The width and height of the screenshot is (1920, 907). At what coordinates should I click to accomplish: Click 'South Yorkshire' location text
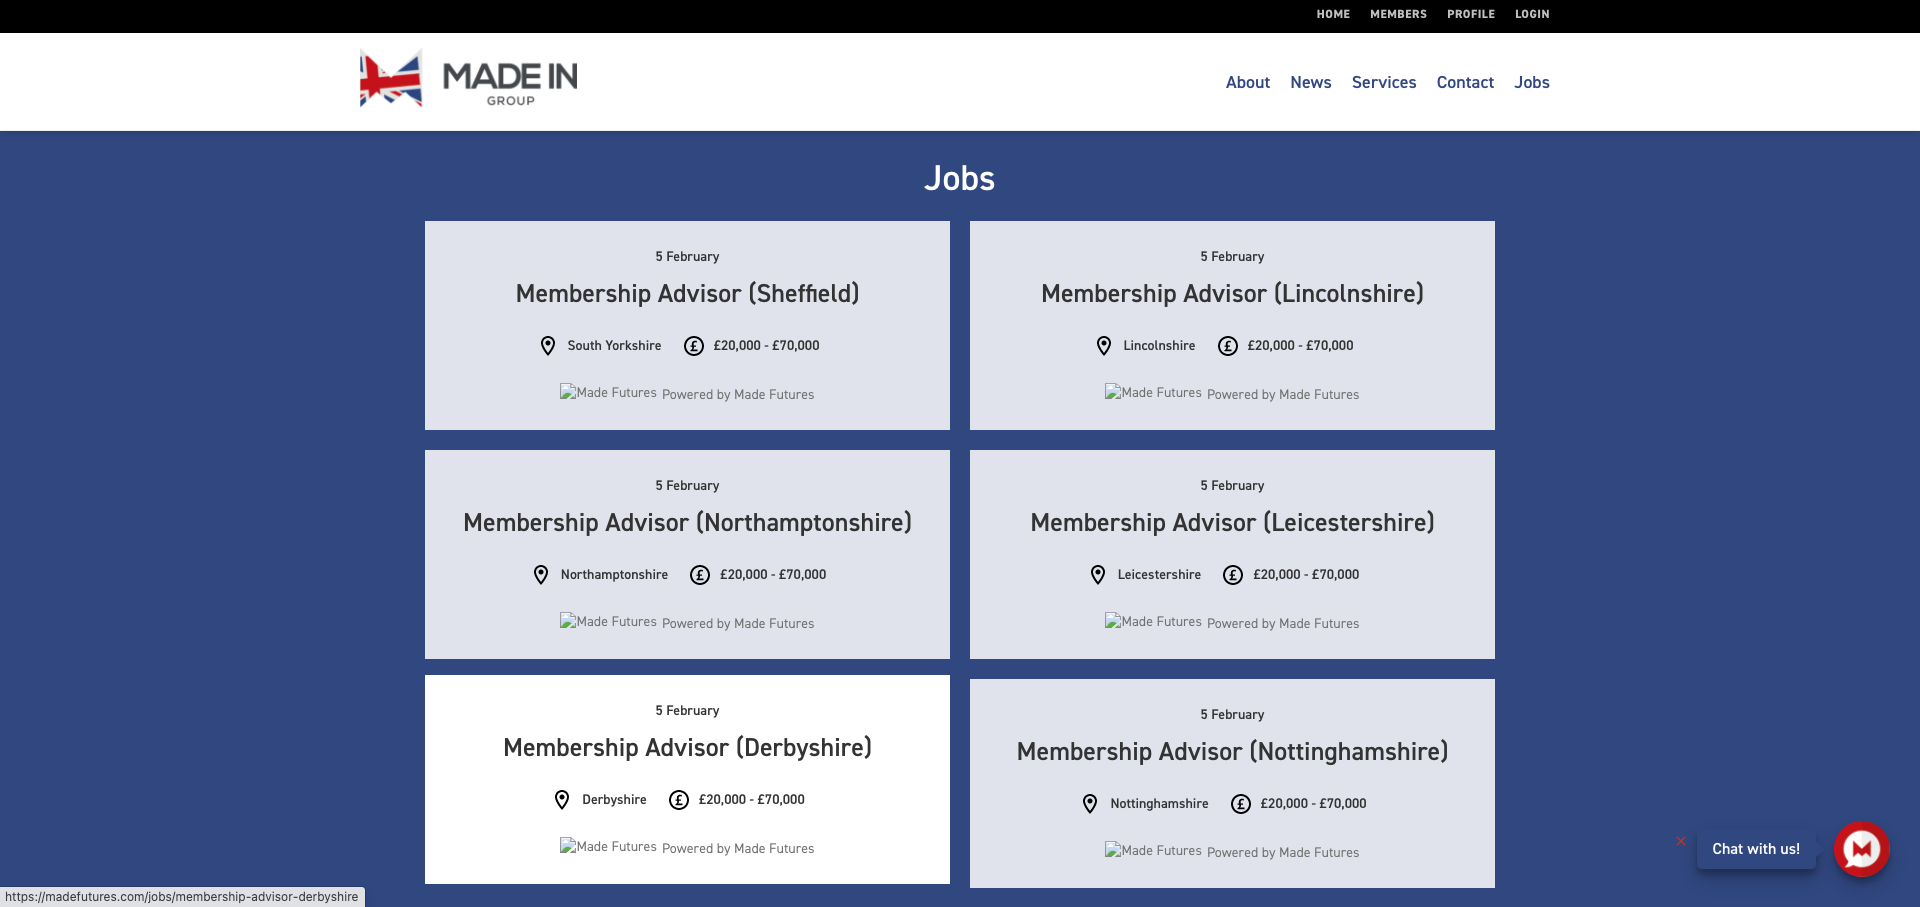(x=614, y=346)
